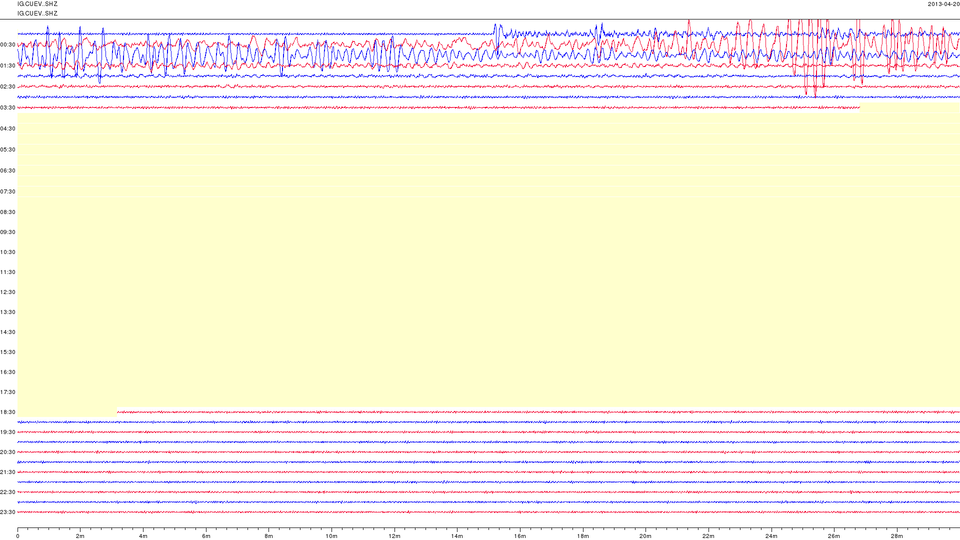The height and width of the screenshot is (540, 960).
Task: Pick the 09:30 time row label
Action: 8,232
